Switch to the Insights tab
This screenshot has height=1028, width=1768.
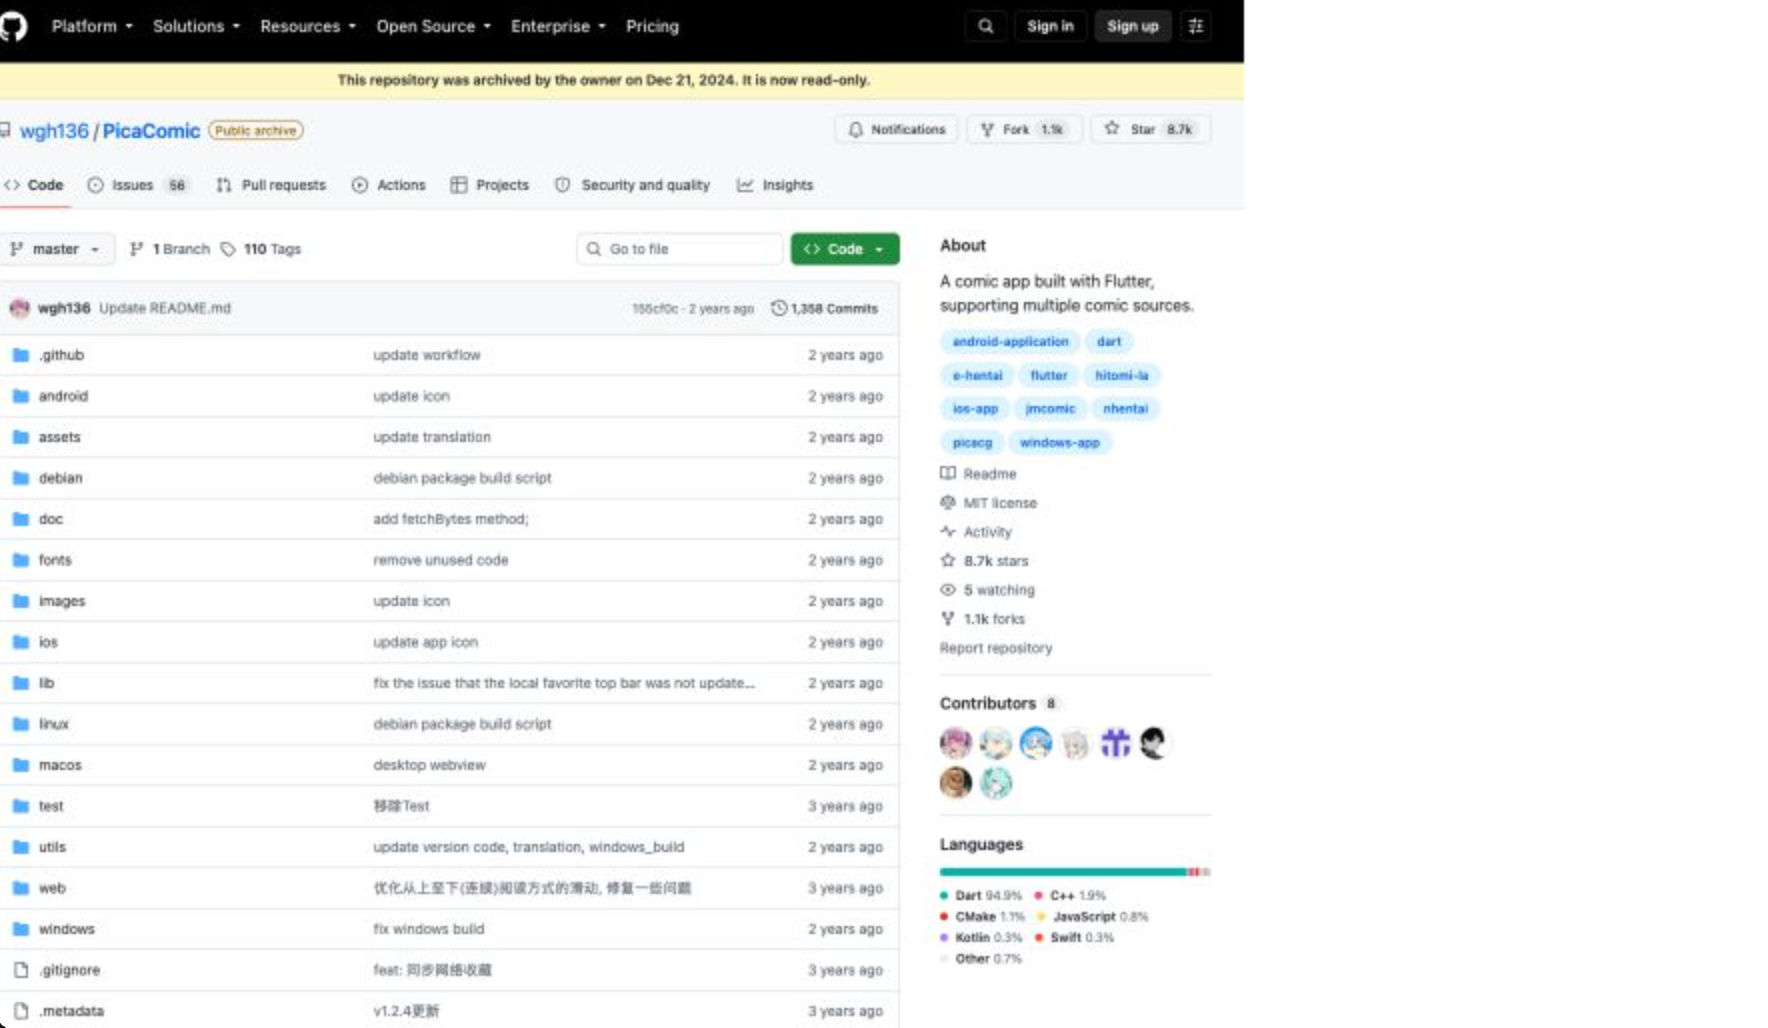click(x=775, y=185)
